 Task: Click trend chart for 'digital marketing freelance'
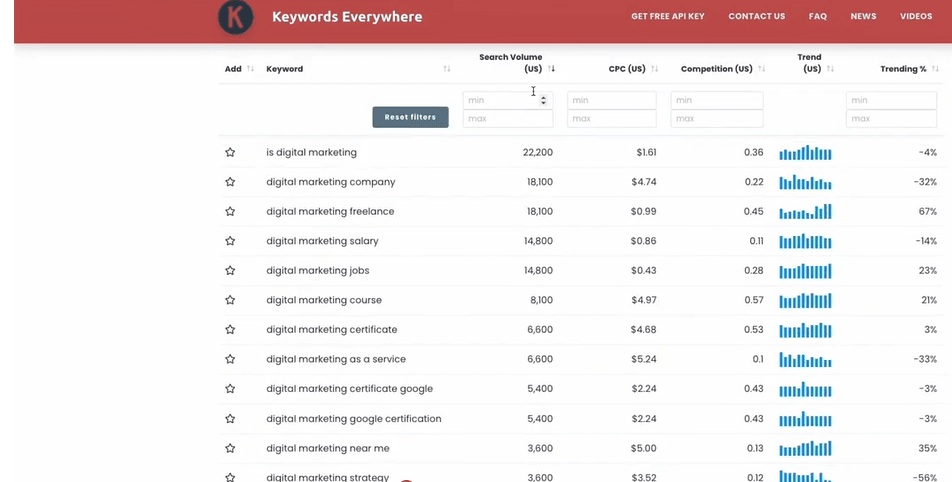click(x=805, y=211)
